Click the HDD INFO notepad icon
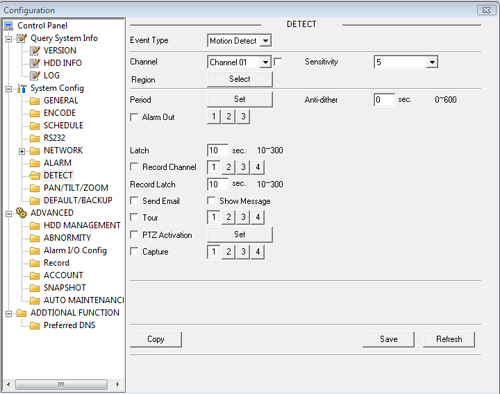The image size is (500, 394). 35,63
